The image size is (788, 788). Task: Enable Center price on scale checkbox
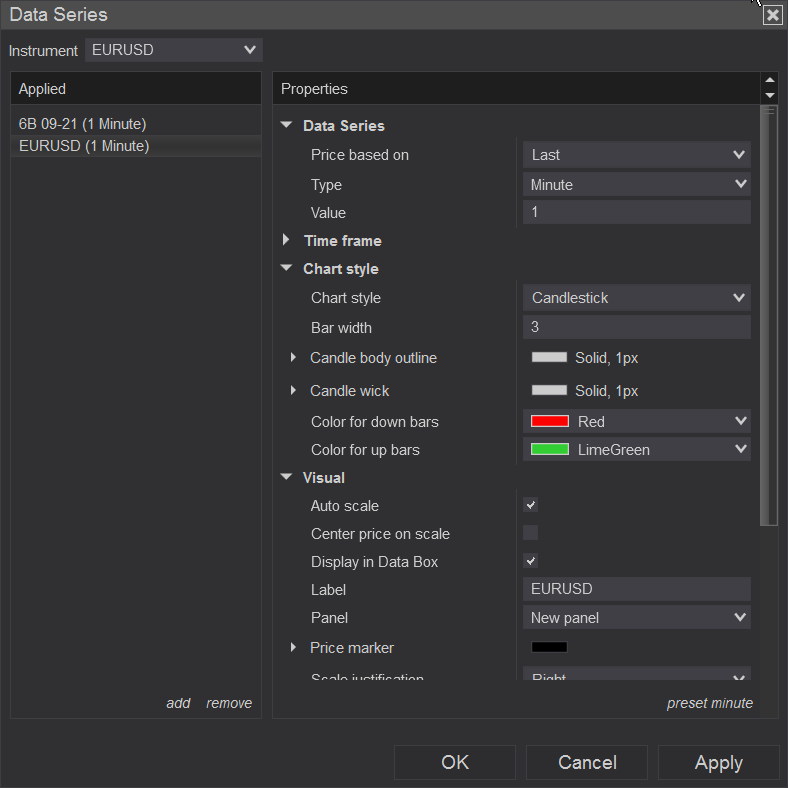[x=531, y=533]
